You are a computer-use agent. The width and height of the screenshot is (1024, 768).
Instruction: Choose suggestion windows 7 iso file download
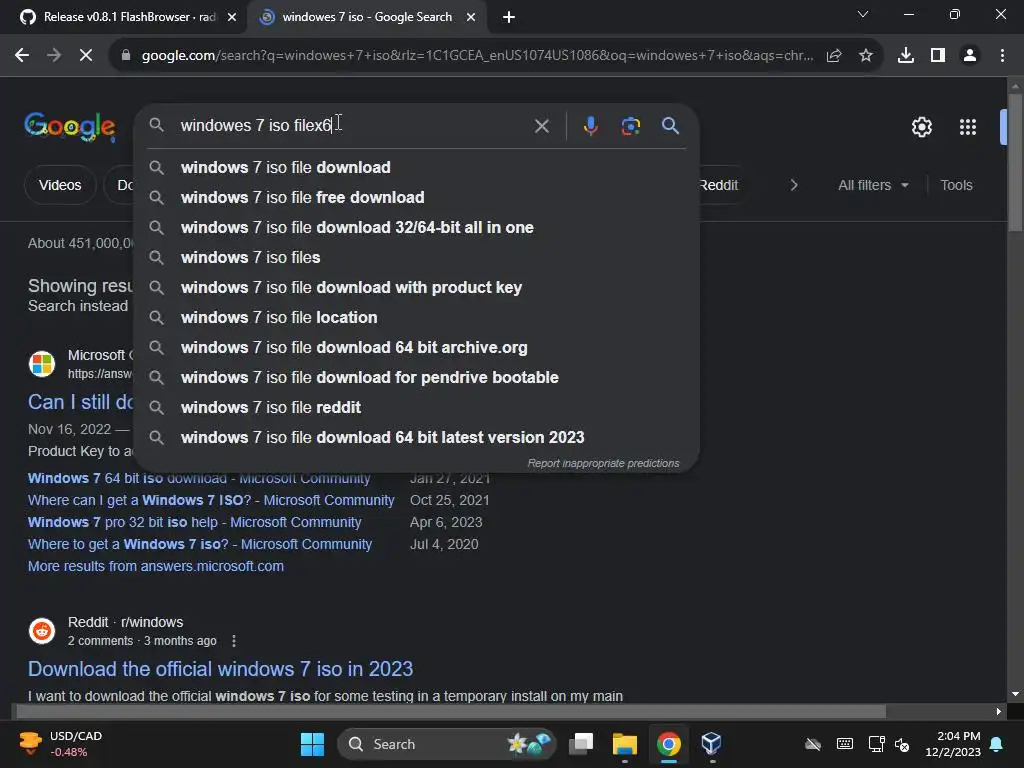point(416,167)
